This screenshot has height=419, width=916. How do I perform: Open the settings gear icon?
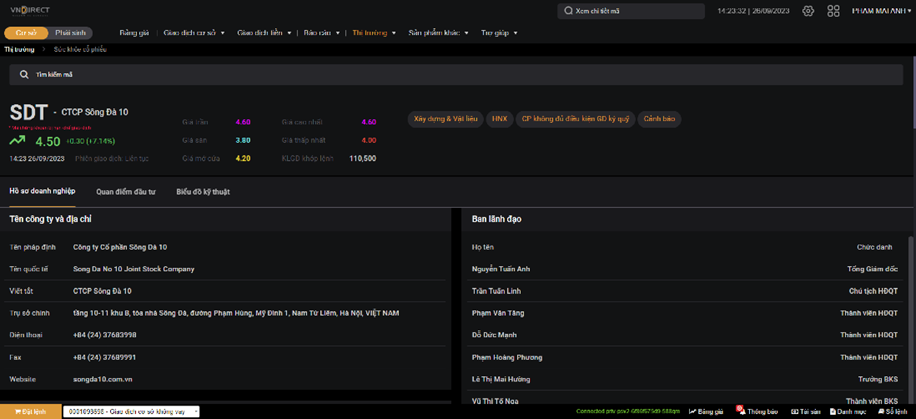tap(808, 11)
